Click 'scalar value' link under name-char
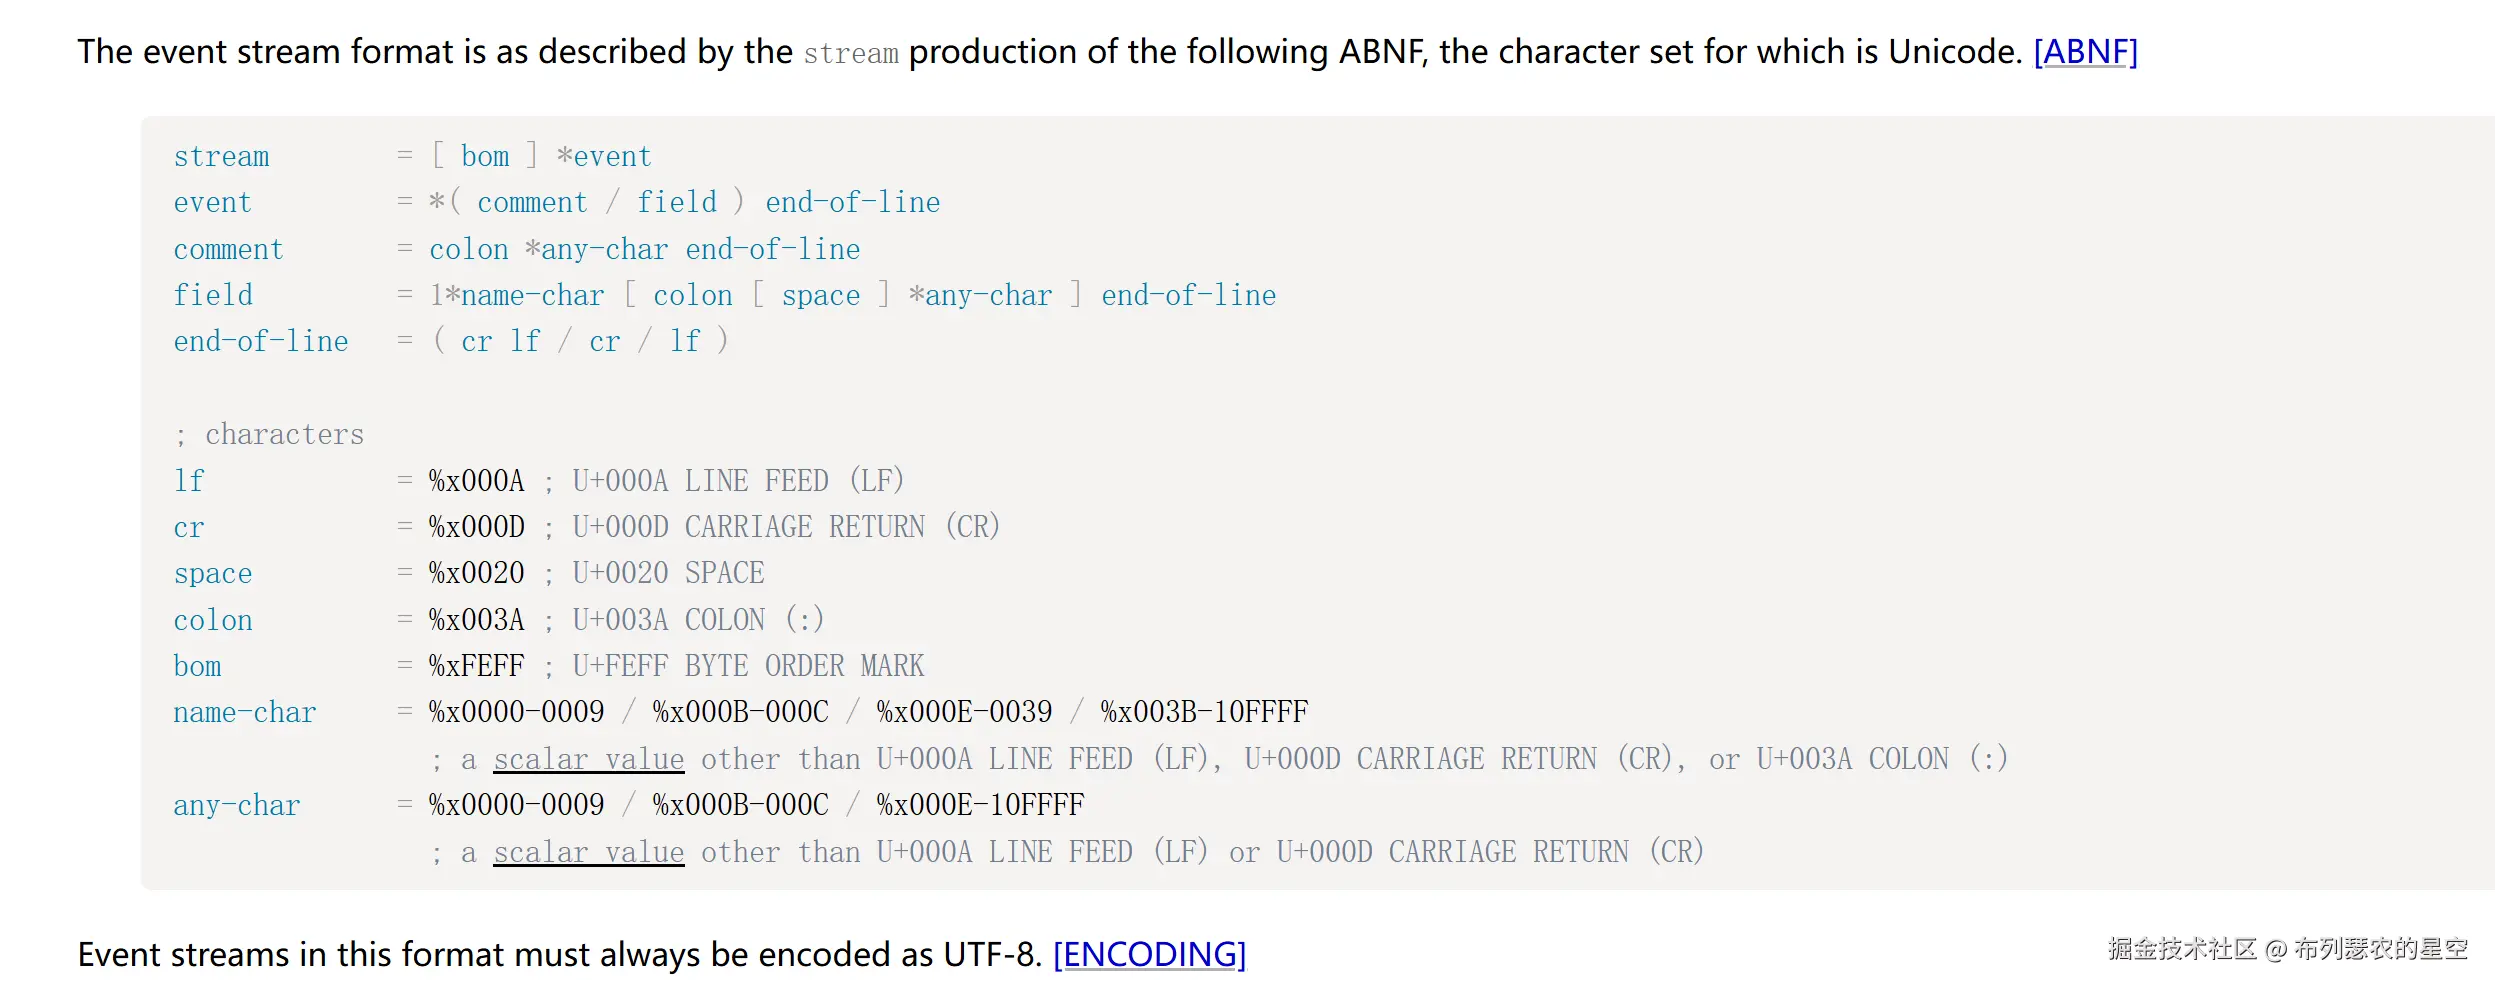 589,759
